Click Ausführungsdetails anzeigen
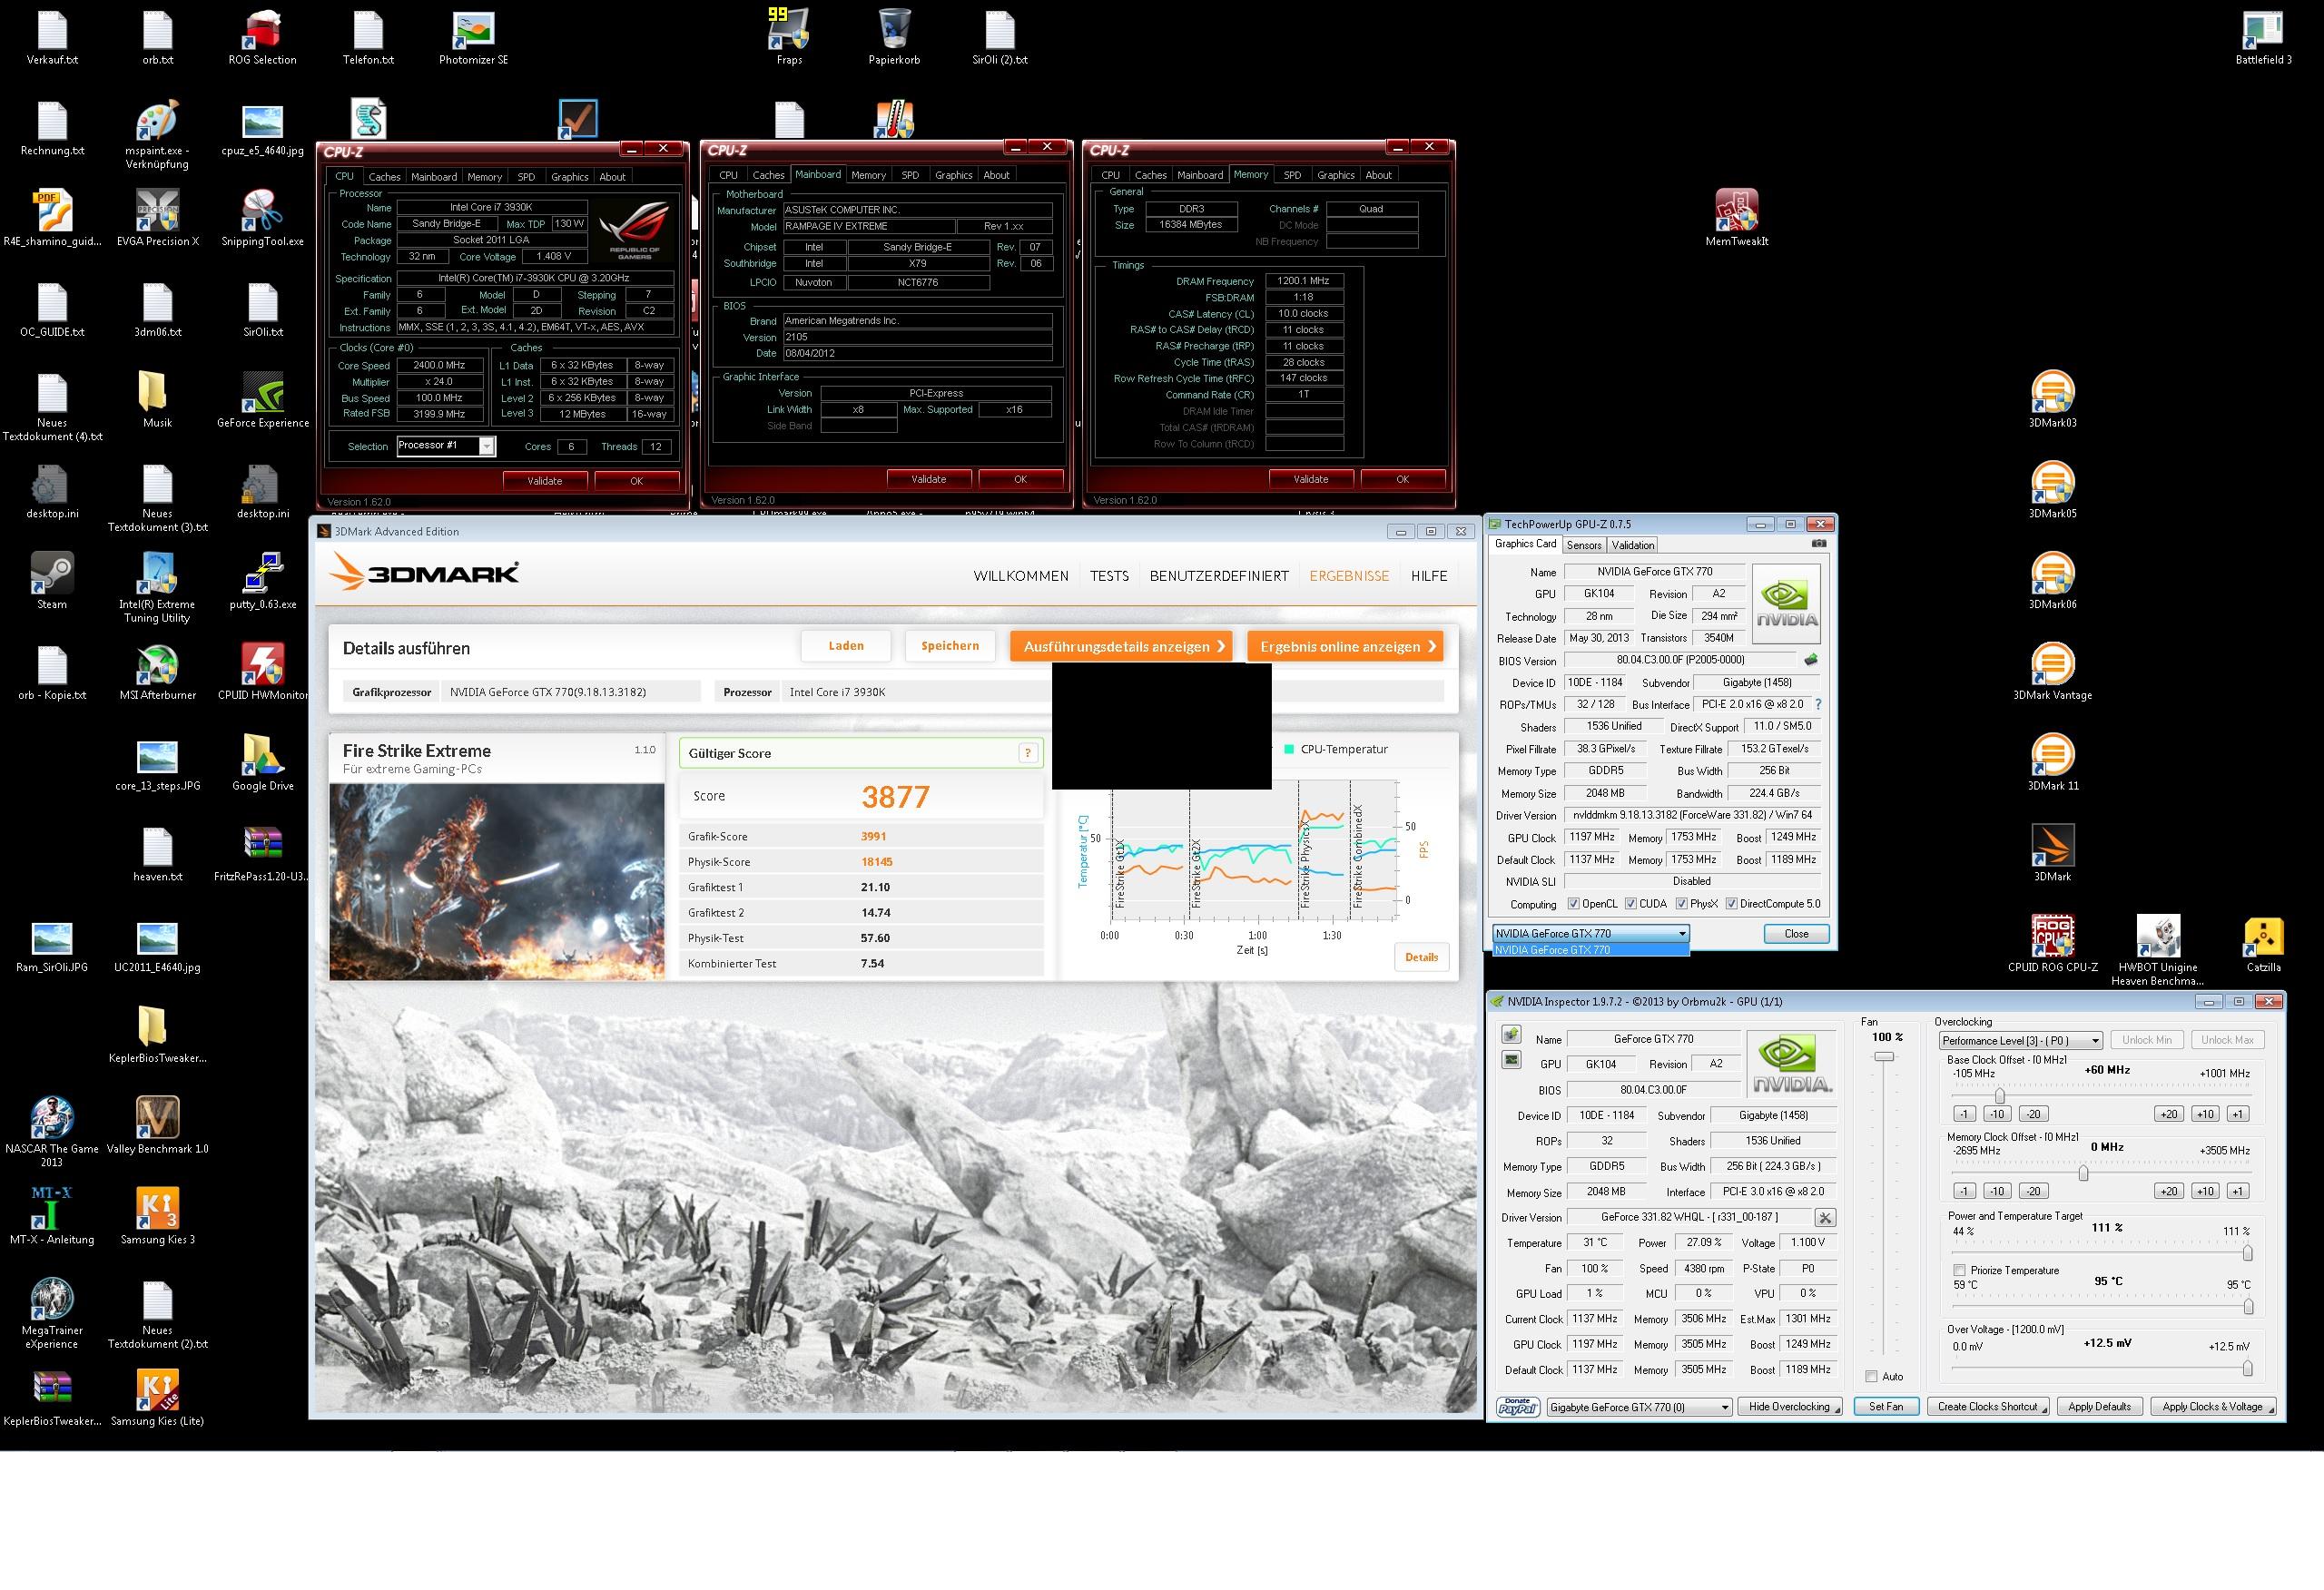 click(x=1121, y=647)
